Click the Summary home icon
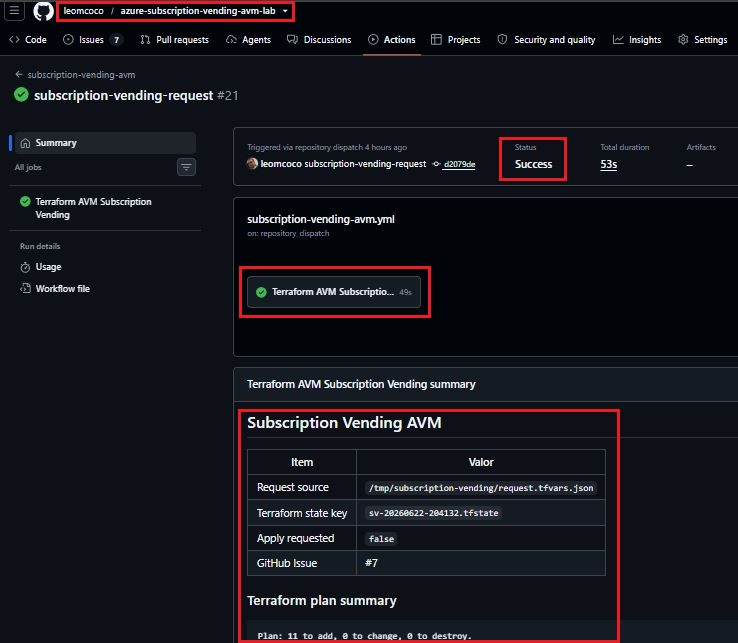The height and width of the screenshot is (643, 738). pyautogui.click(x=25, y=143)
